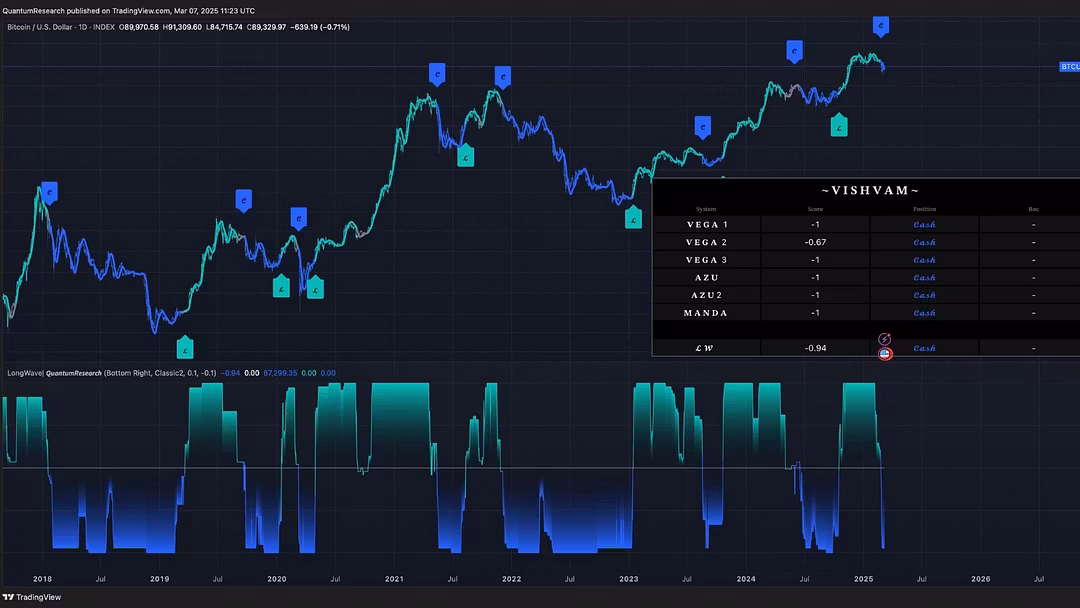Click Cash position in AZU row
The width and height of the screenshot is (1080, 608).
tap(924, 277)
